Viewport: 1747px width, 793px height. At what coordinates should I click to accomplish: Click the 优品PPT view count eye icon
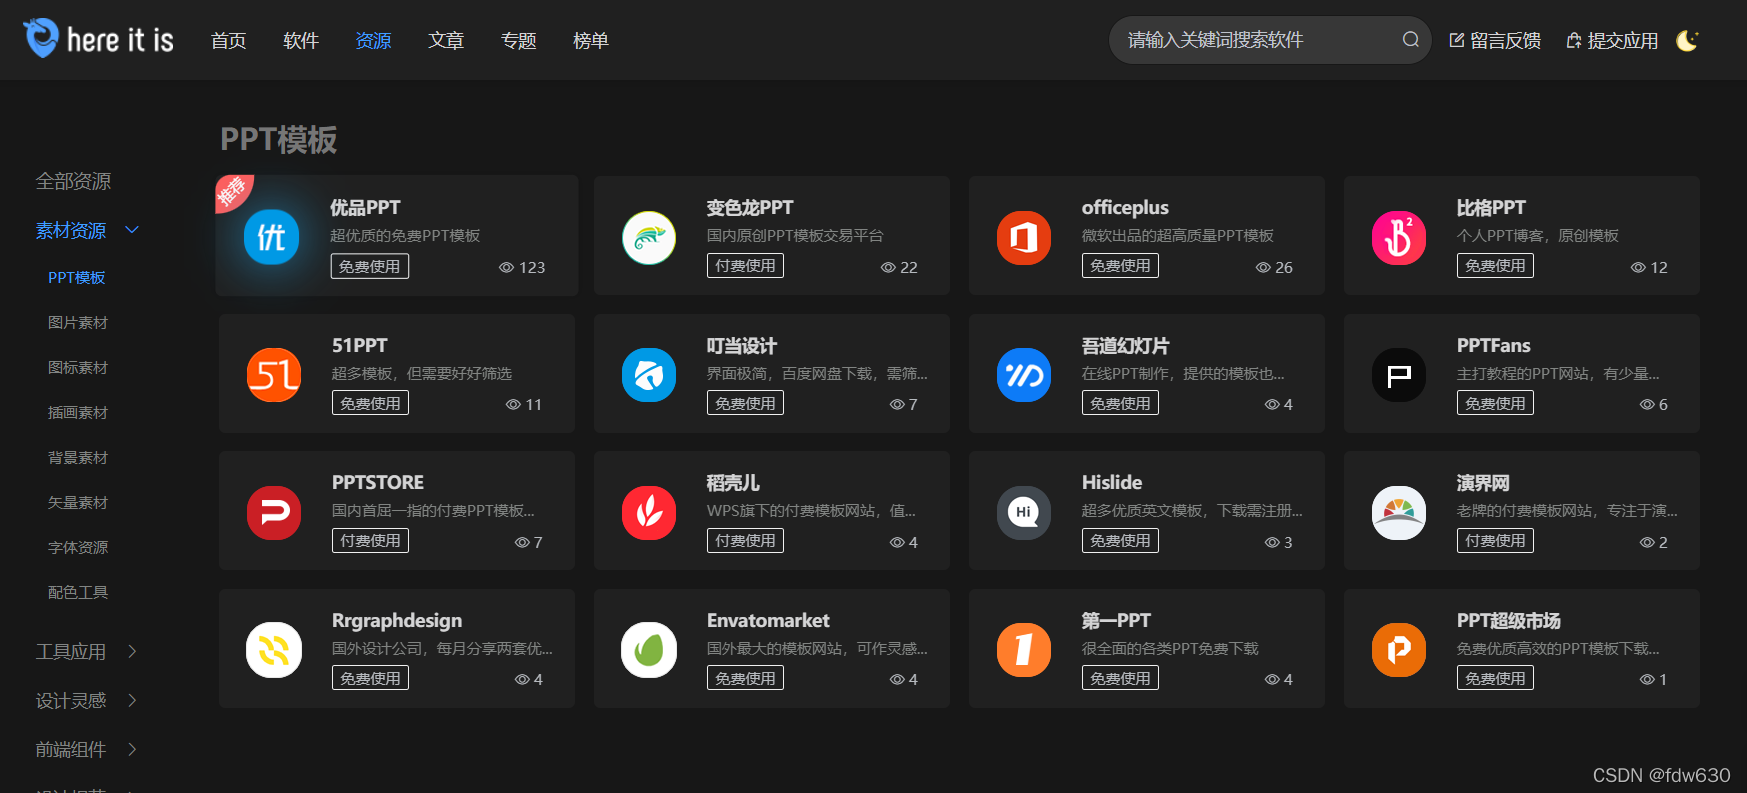[x=506, y=267]
